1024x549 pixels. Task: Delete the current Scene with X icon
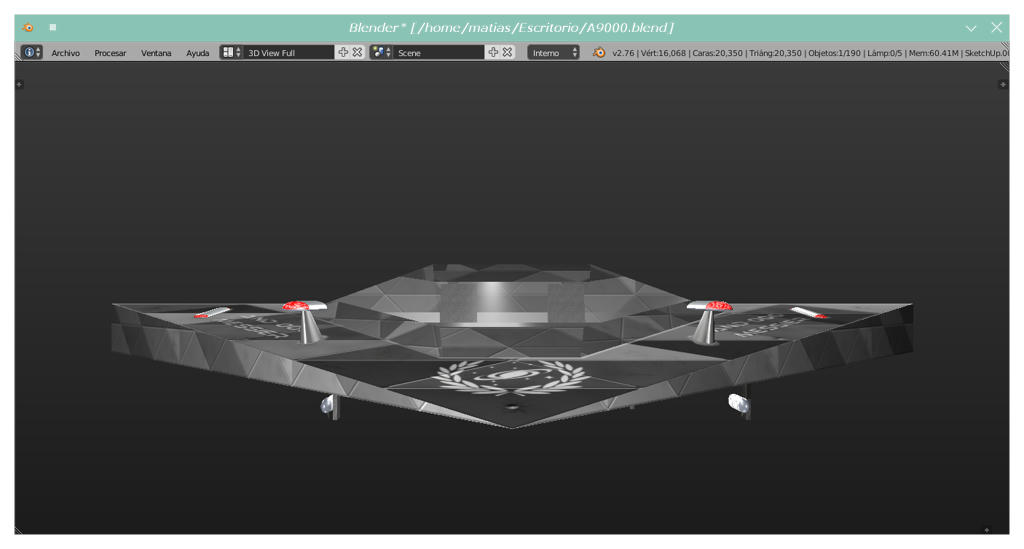(507, 52)
